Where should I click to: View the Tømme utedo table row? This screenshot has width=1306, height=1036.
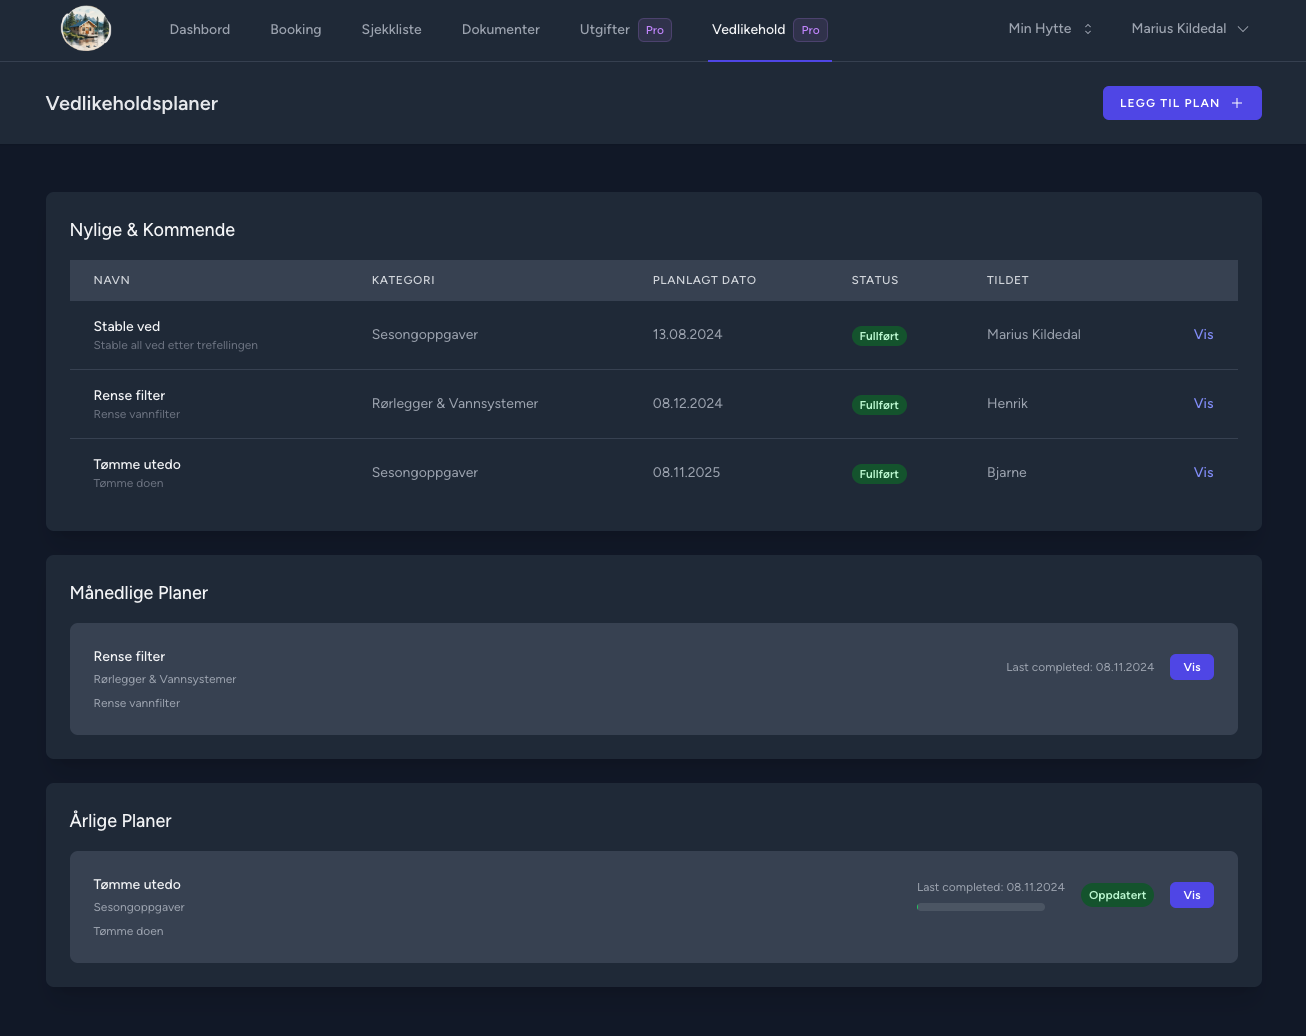coord(1203,473)
